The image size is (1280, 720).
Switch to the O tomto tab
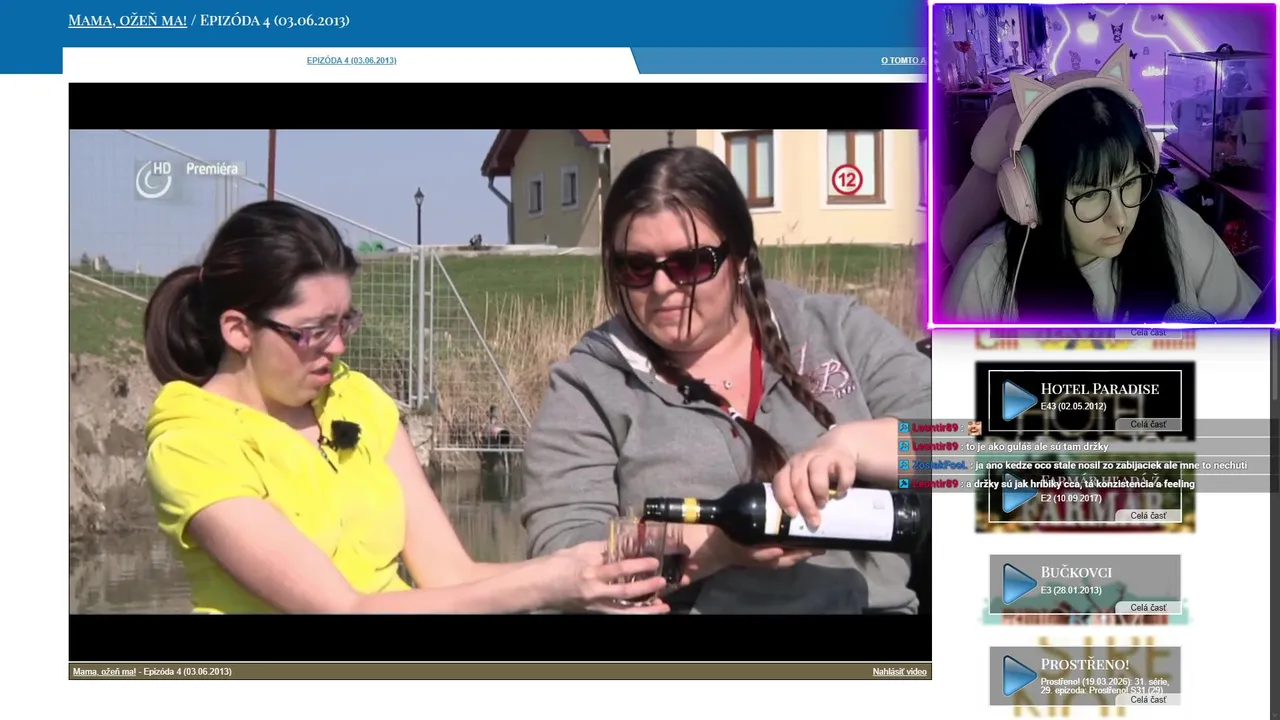(x=903, y=61)
